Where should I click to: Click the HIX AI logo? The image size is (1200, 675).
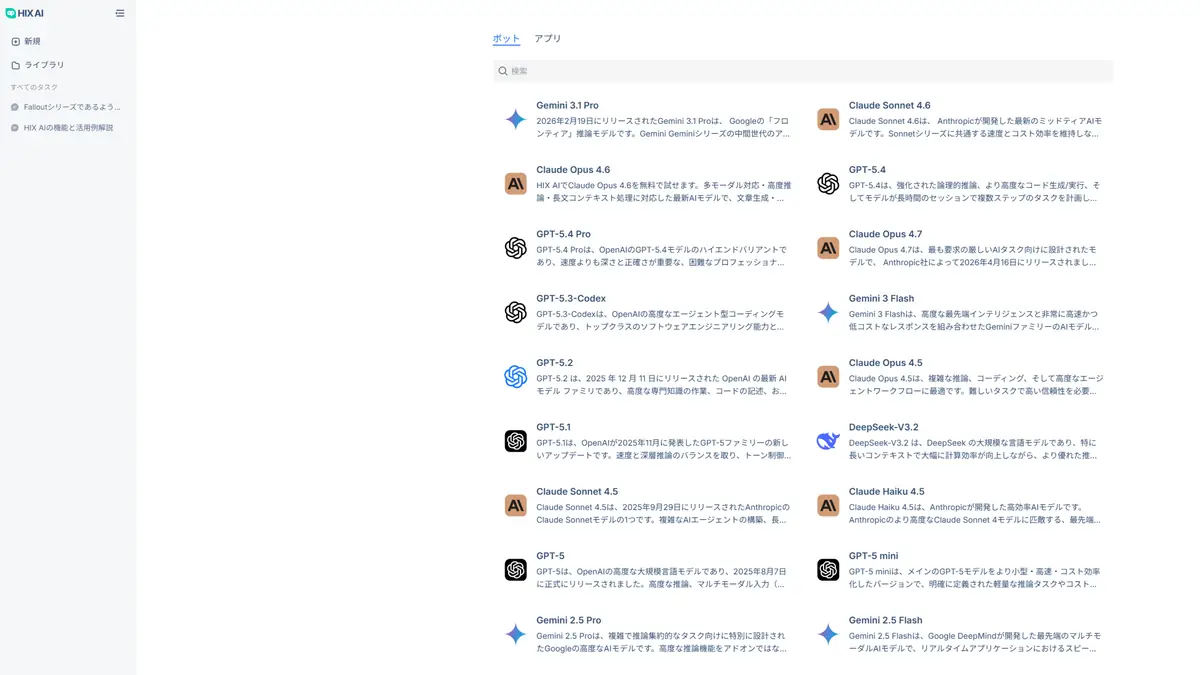click(27, 13)
